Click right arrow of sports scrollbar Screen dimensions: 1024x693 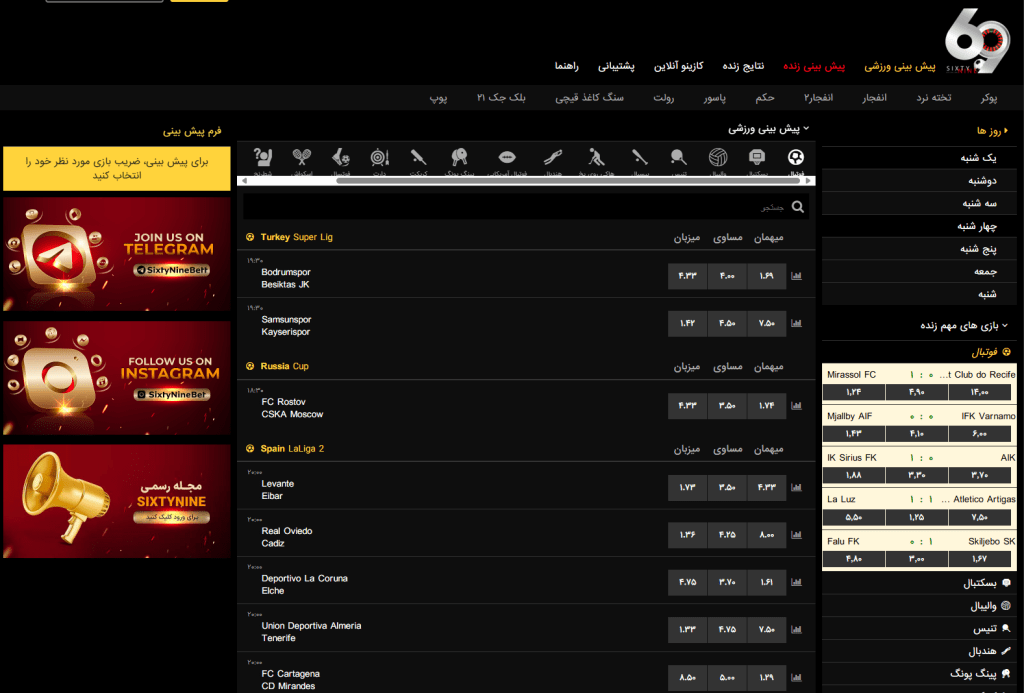[x=808, y=181]
